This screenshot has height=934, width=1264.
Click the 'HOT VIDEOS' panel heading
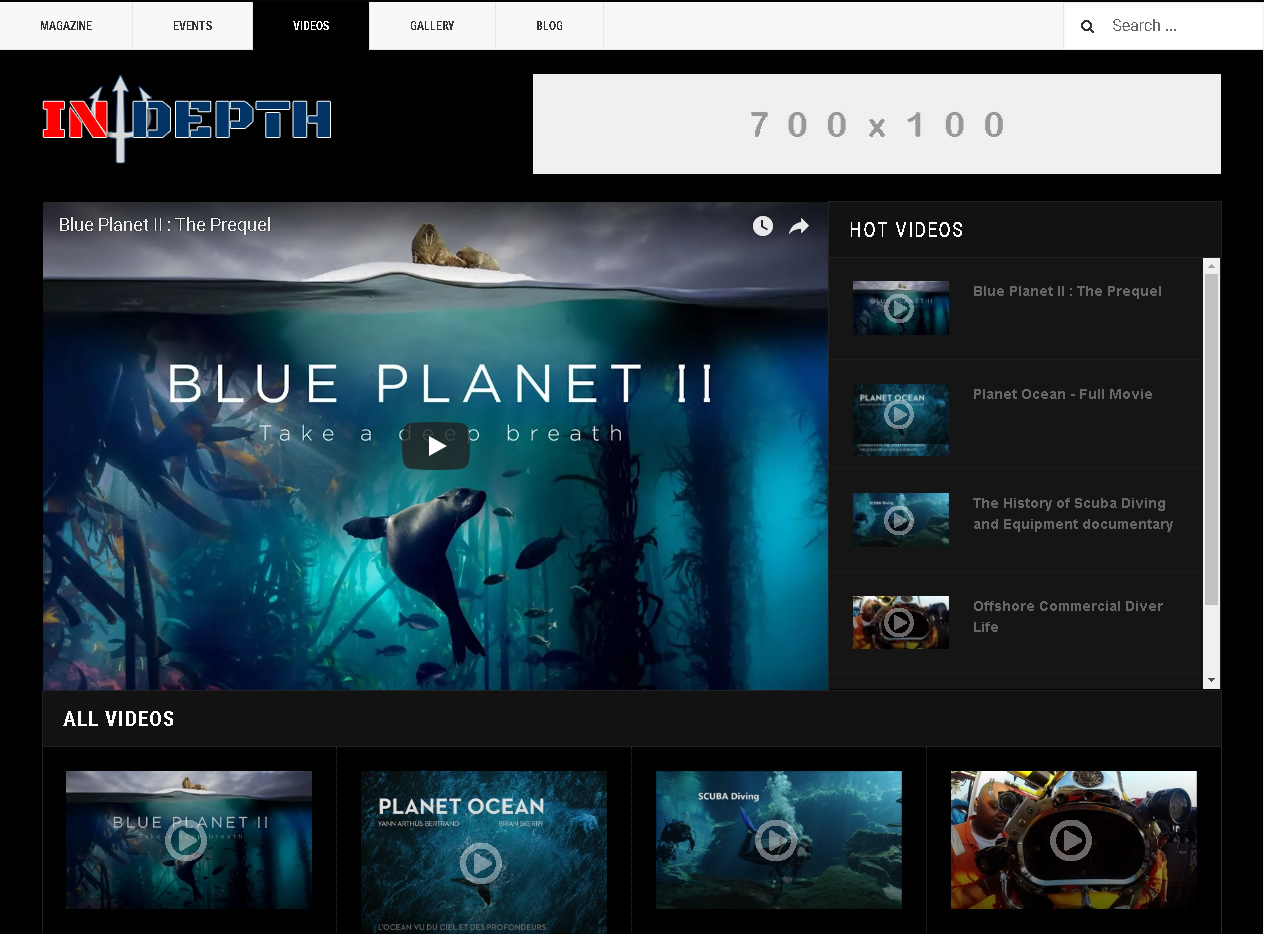point(906,230)
